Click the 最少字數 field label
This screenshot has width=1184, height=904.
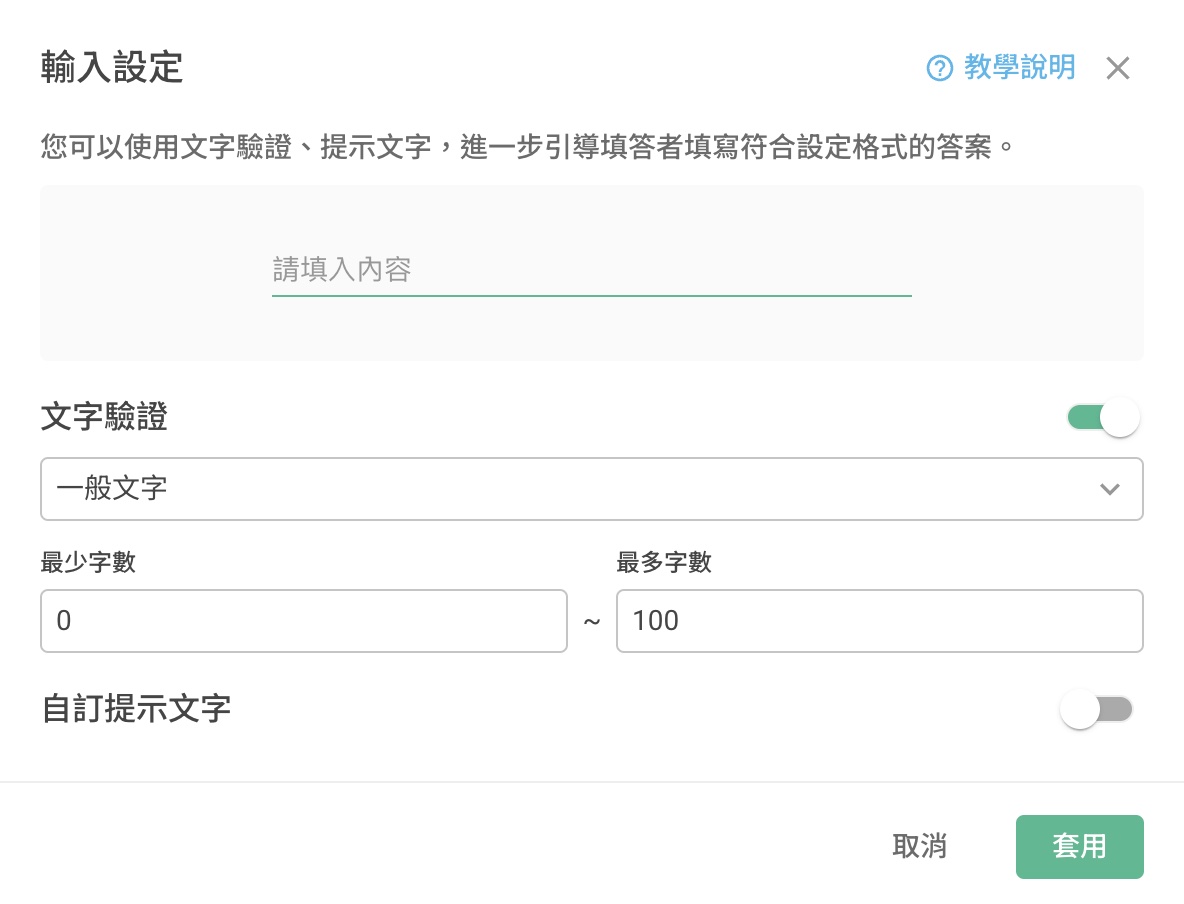(x=88, y=562)
